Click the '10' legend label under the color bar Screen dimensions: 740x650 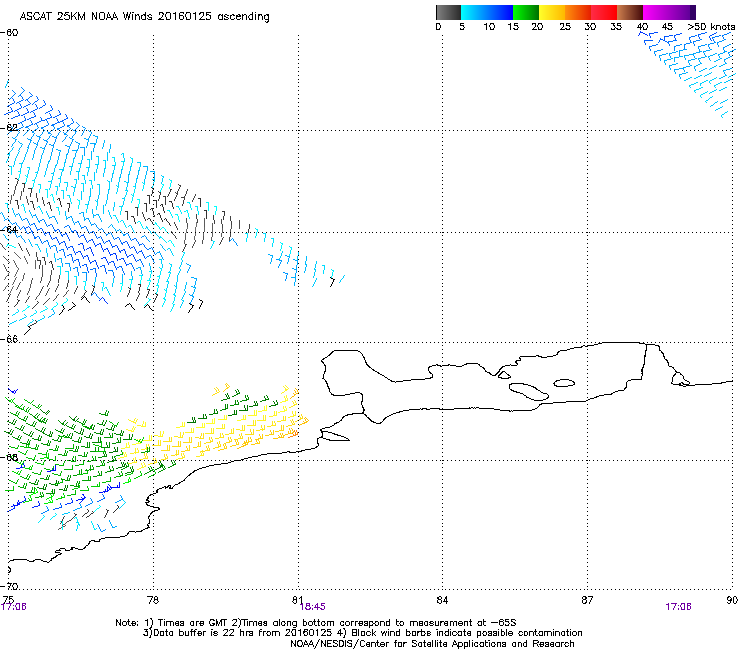(489, 27)
